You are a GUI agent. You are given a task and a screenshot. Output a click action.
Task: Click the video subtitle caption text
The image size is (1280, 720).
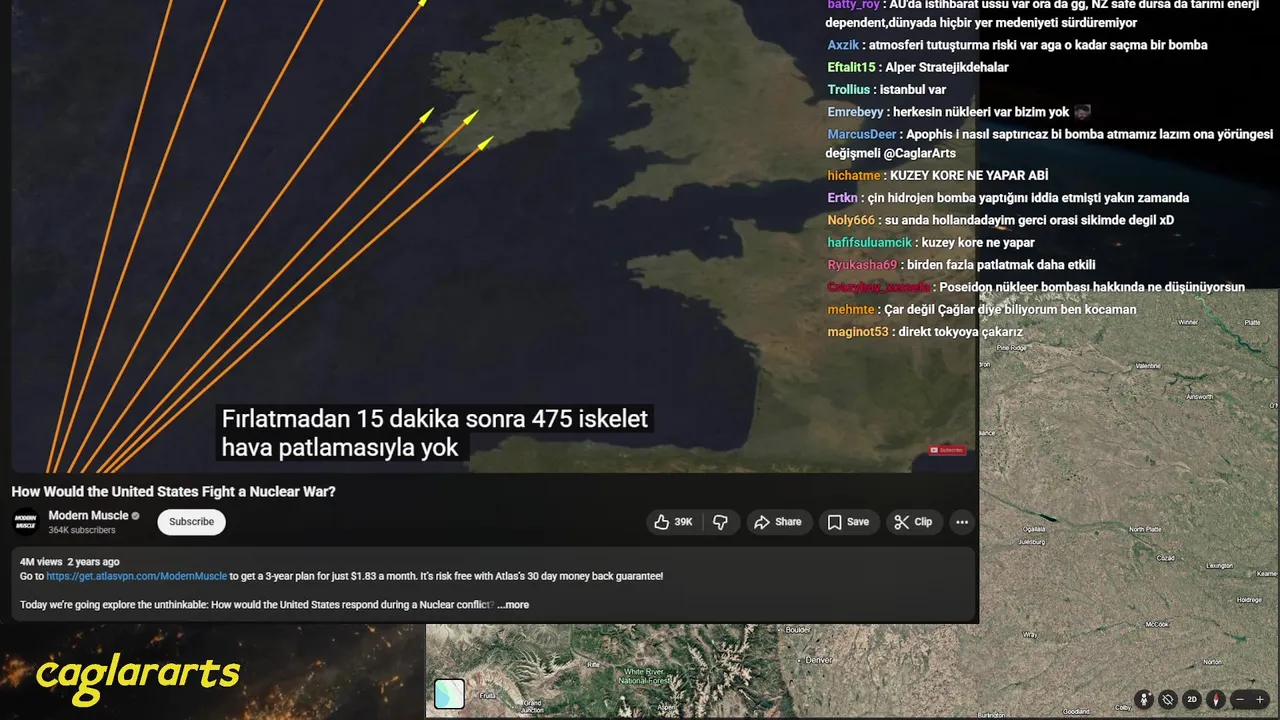pos(434,433)
